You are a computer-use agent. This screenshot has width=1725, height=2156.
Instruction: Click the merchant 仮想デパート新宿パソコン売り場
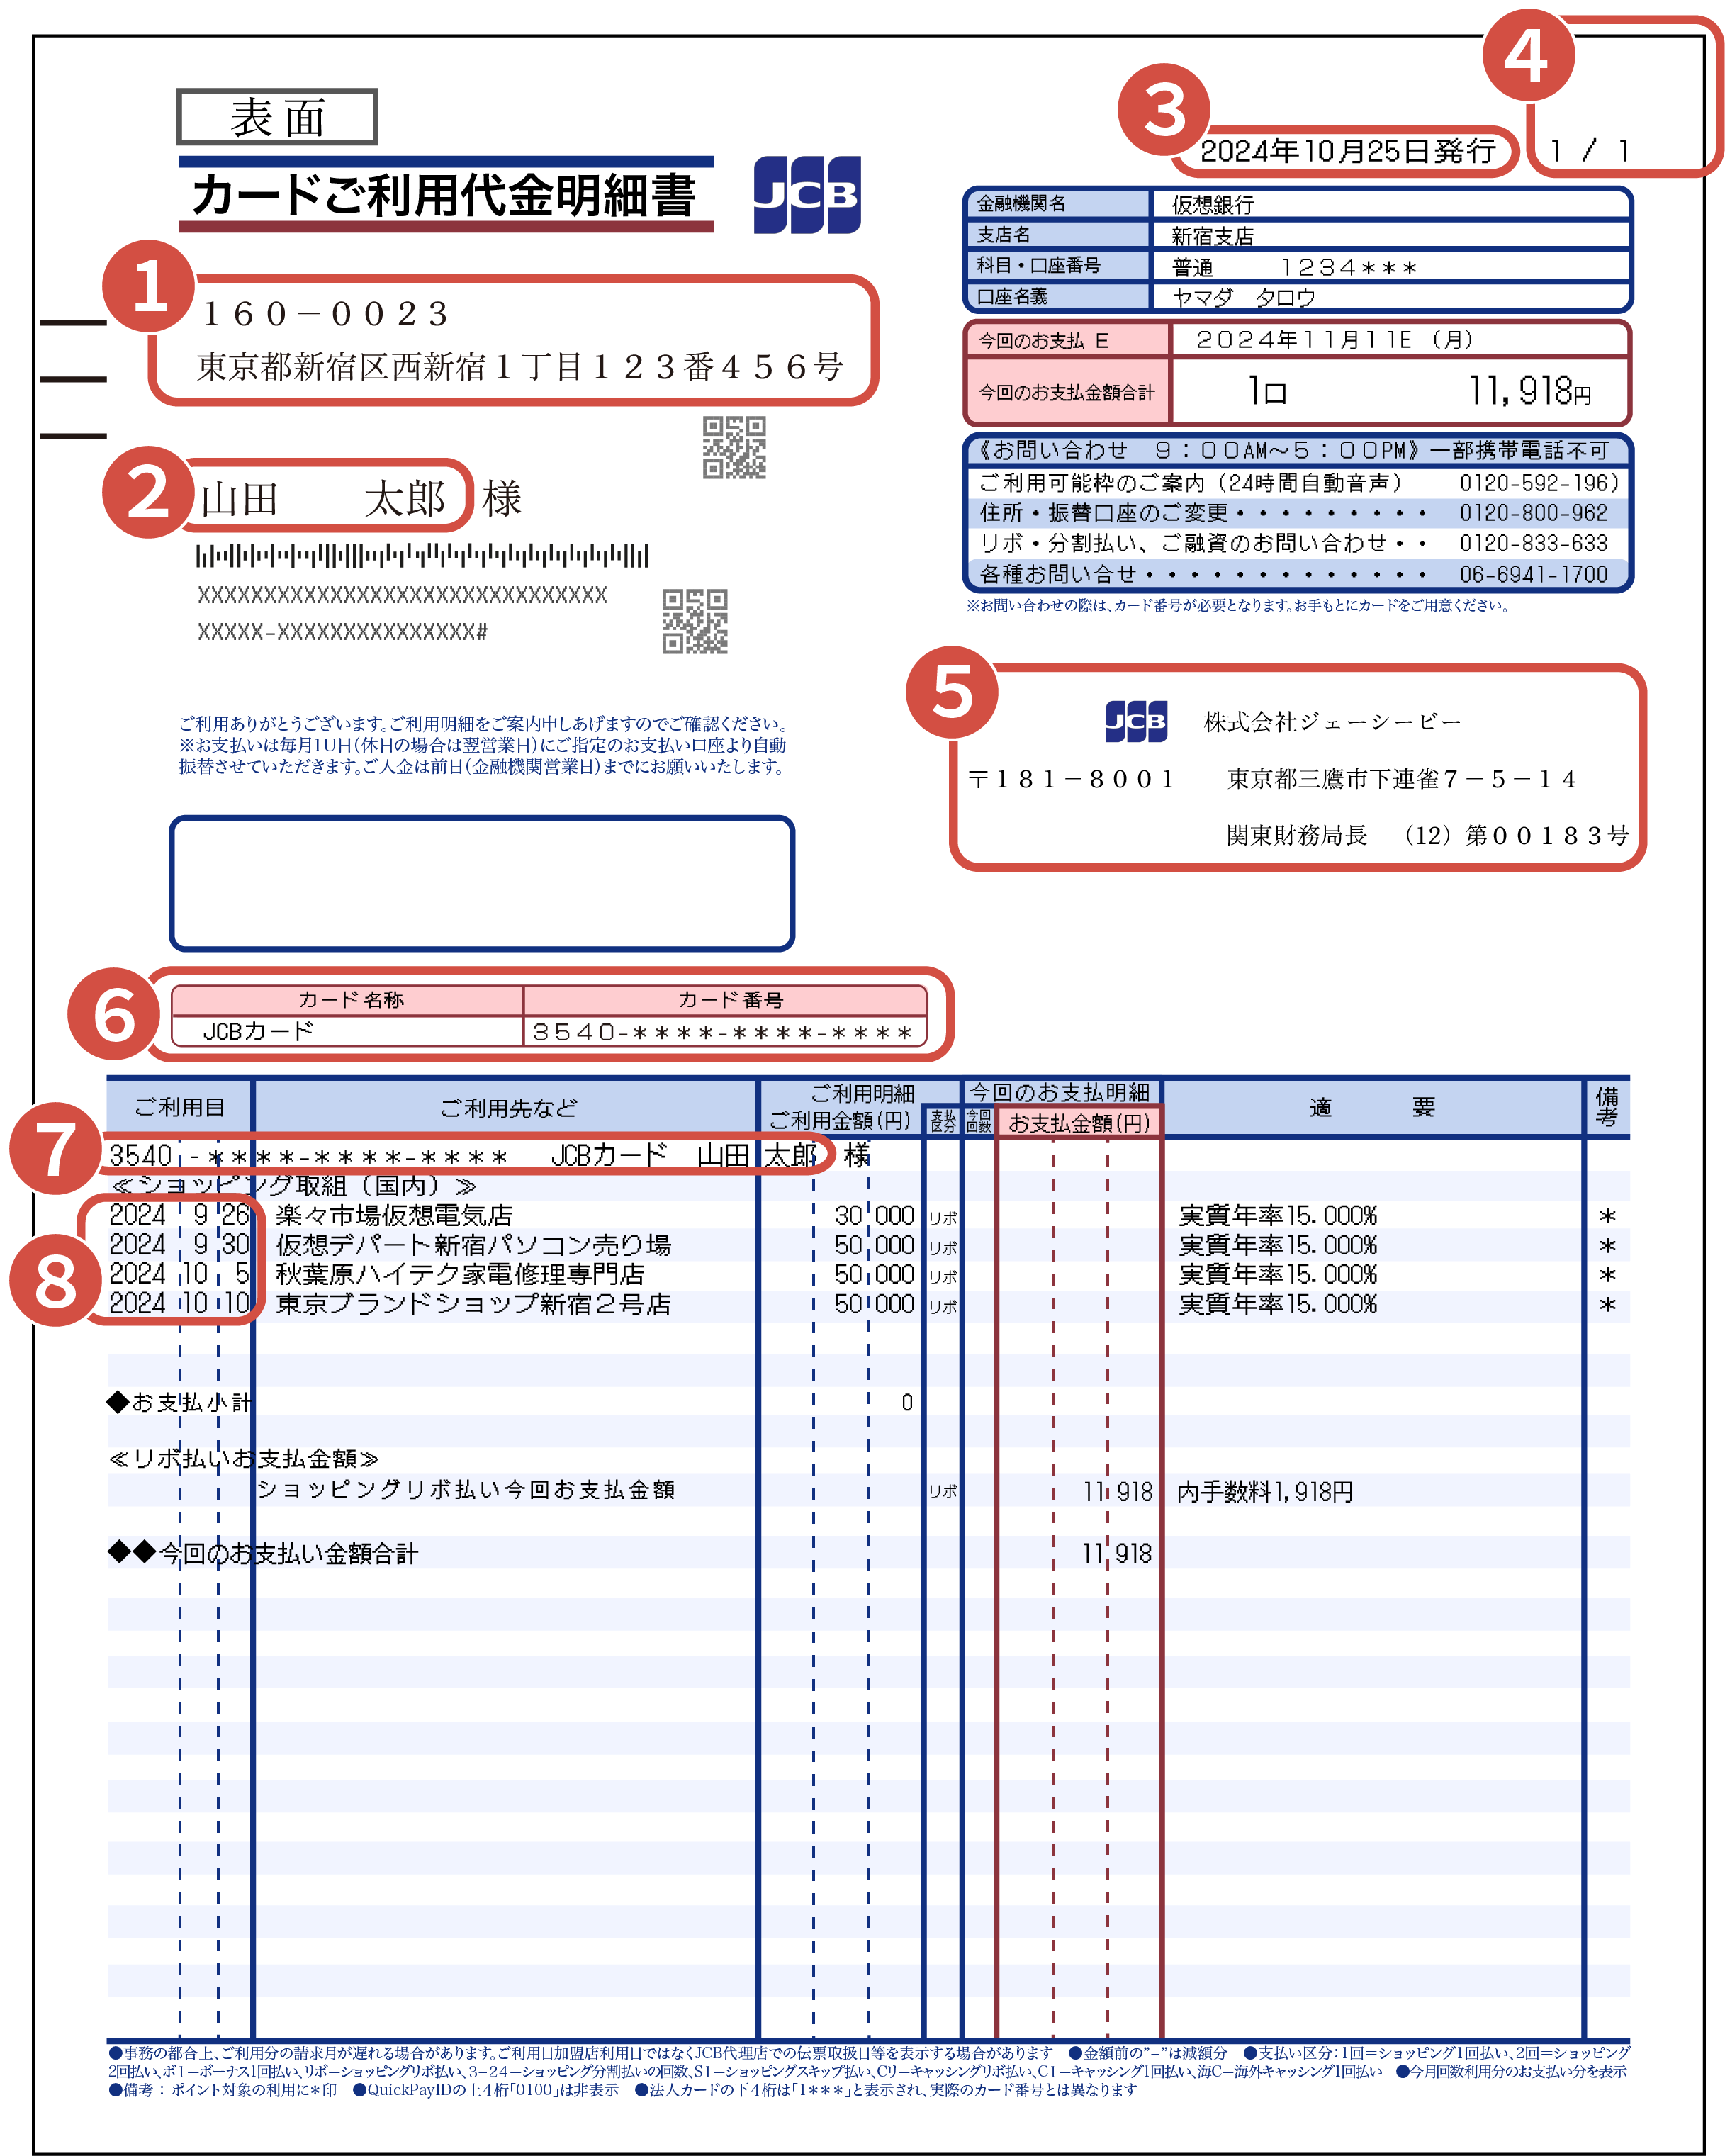coord(473,1245)
